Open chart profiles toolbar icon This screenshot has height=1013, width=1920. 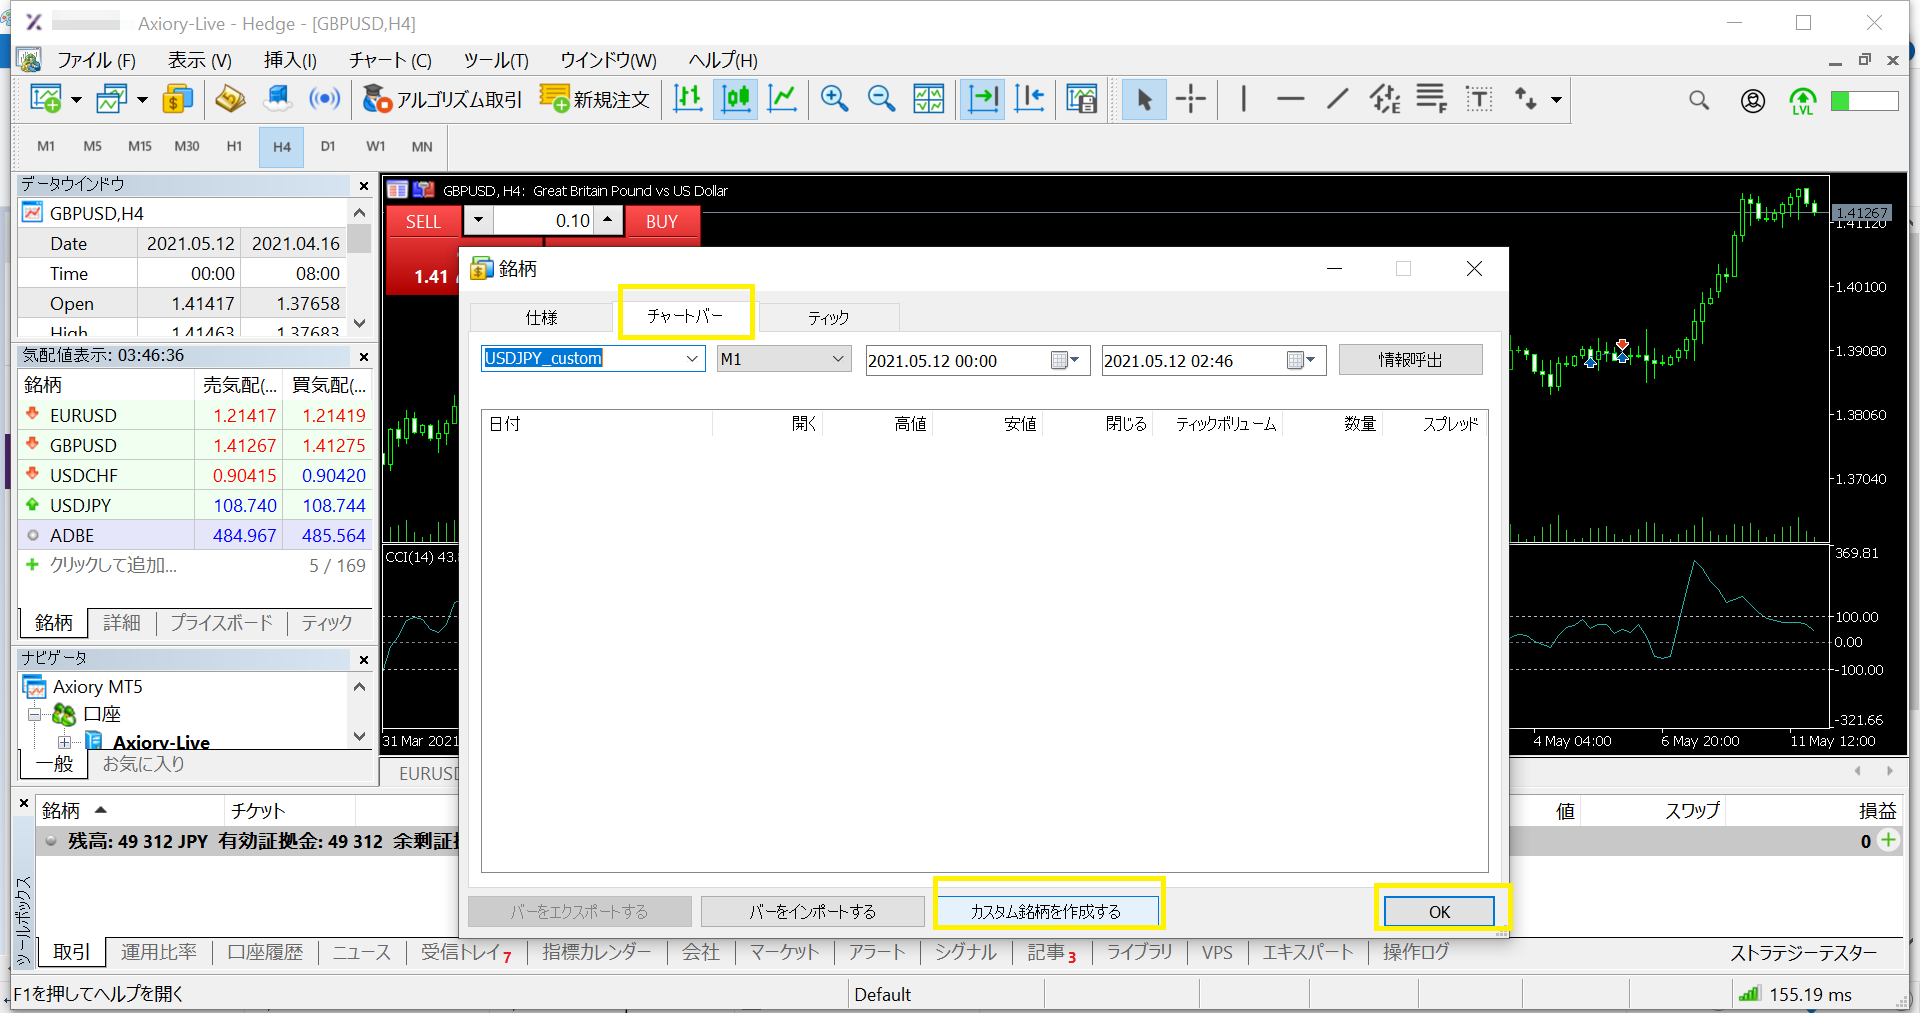111,99
